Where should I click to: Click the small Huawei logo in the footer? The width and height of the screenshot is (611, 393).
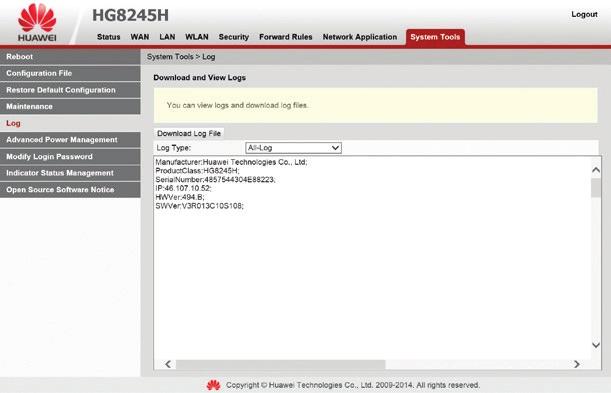[213, 385]
